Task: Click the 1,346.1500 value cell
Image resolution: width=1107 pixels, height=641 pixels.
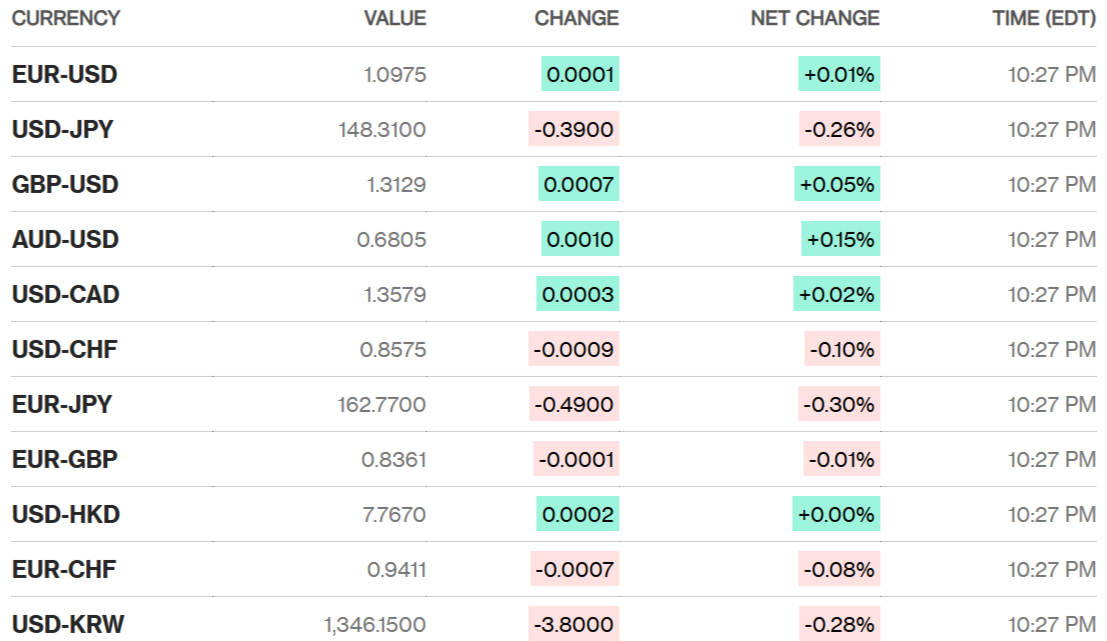Action: [375, 625]
